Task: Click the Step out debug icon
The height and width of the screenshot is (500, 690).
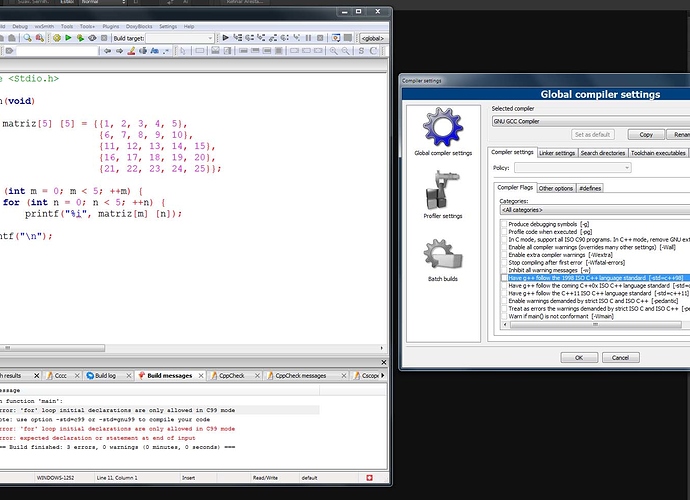Action: point(273,38)
